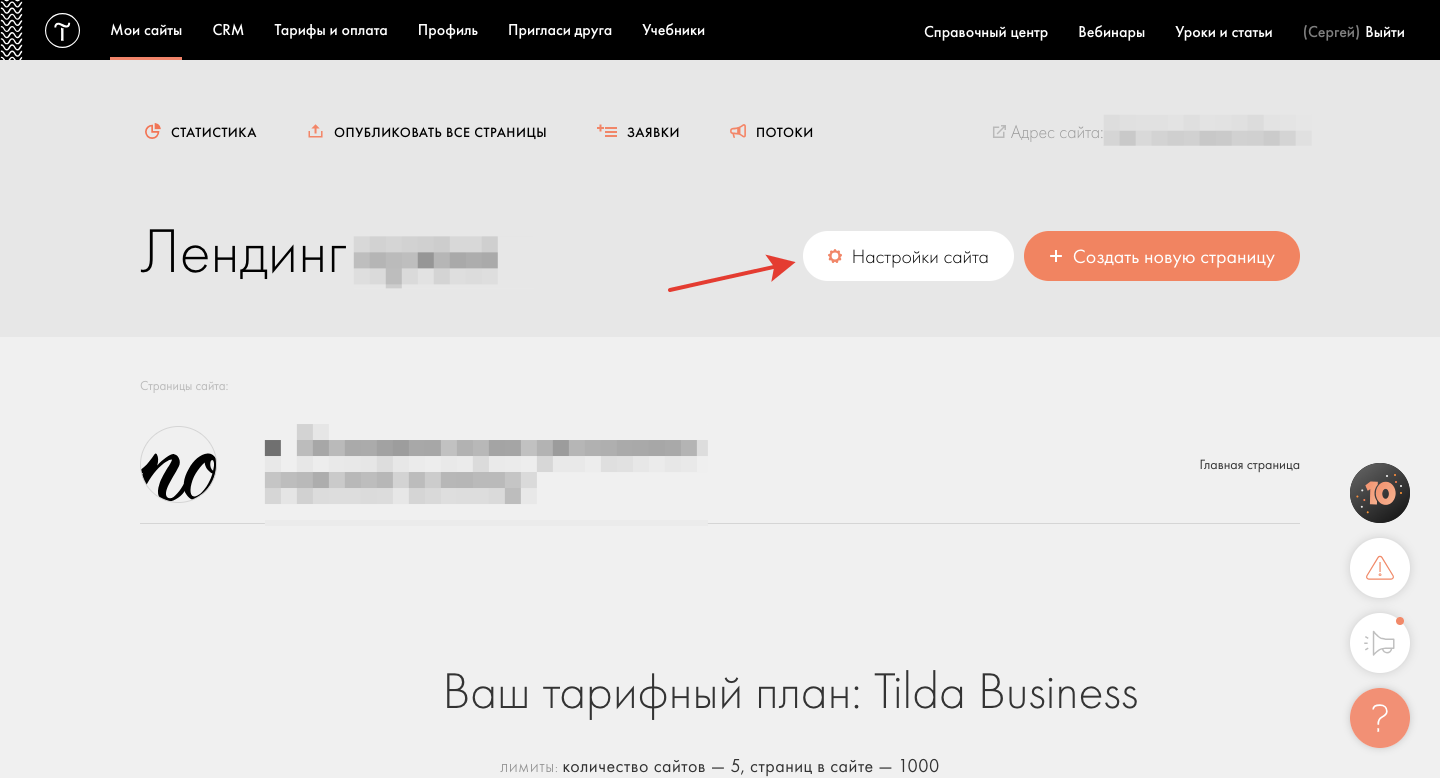The height and width of the screenshot is (778, 1440).
Task: Click Создать новую страницу button
Action: [x=1162, y=257]
